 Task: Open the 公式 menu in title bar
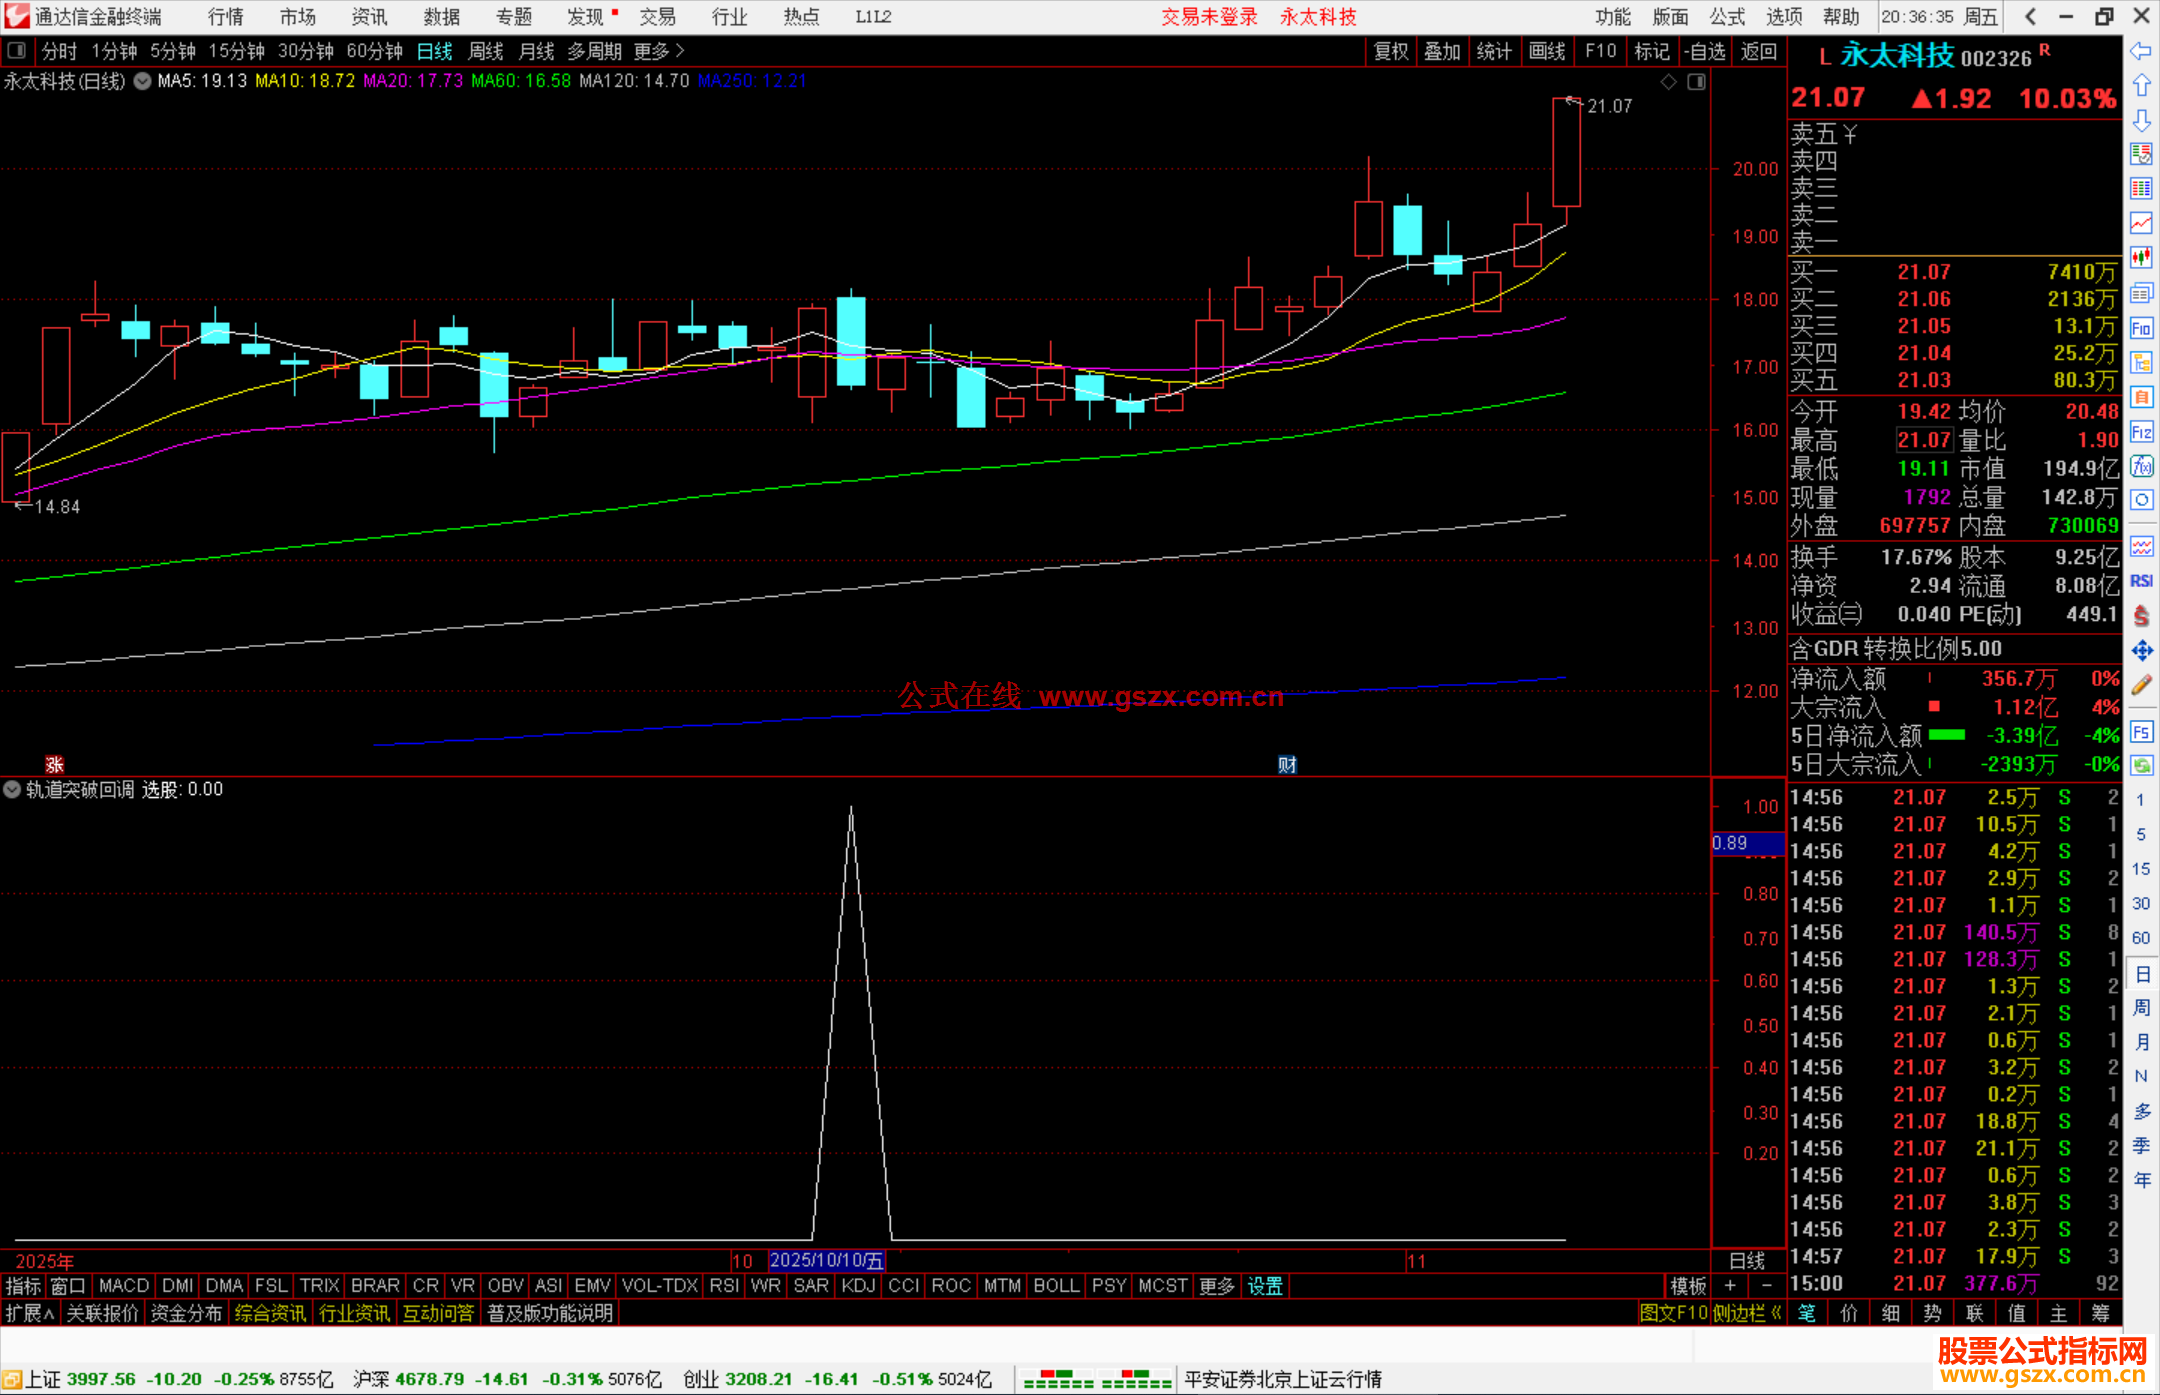coord(1726,17)
